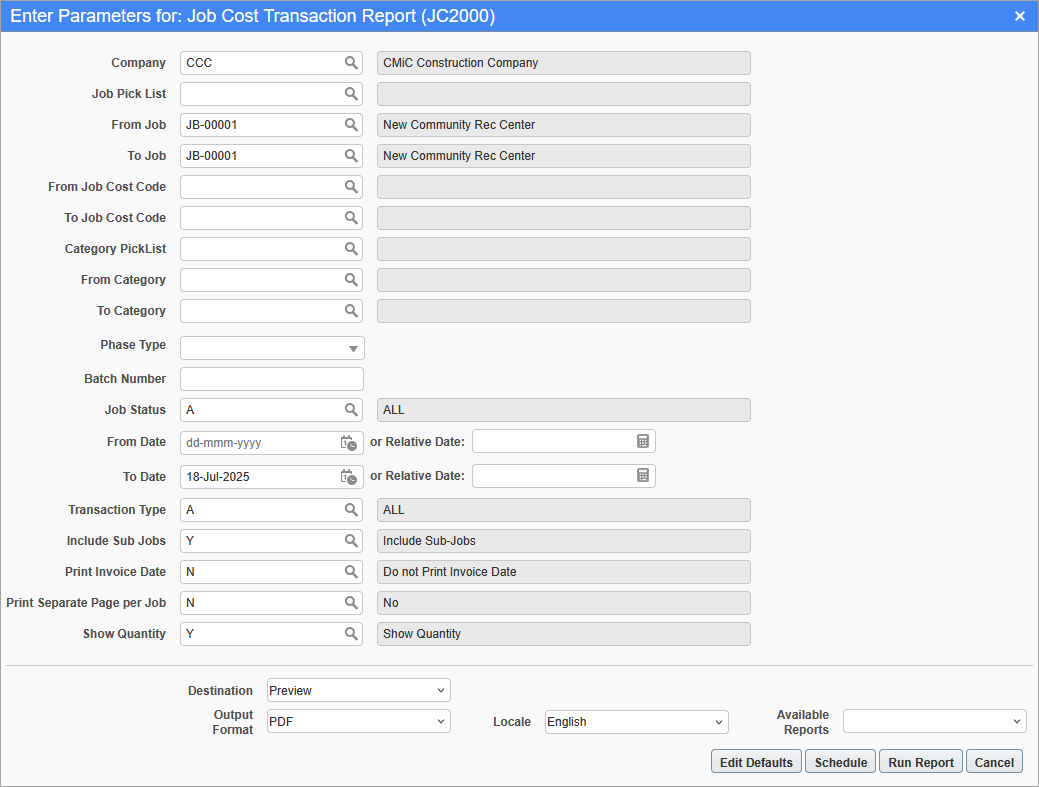Open the Locale dropdown showing English
The height and width of the screenshot is (787, 1039).
pos(636,722)
